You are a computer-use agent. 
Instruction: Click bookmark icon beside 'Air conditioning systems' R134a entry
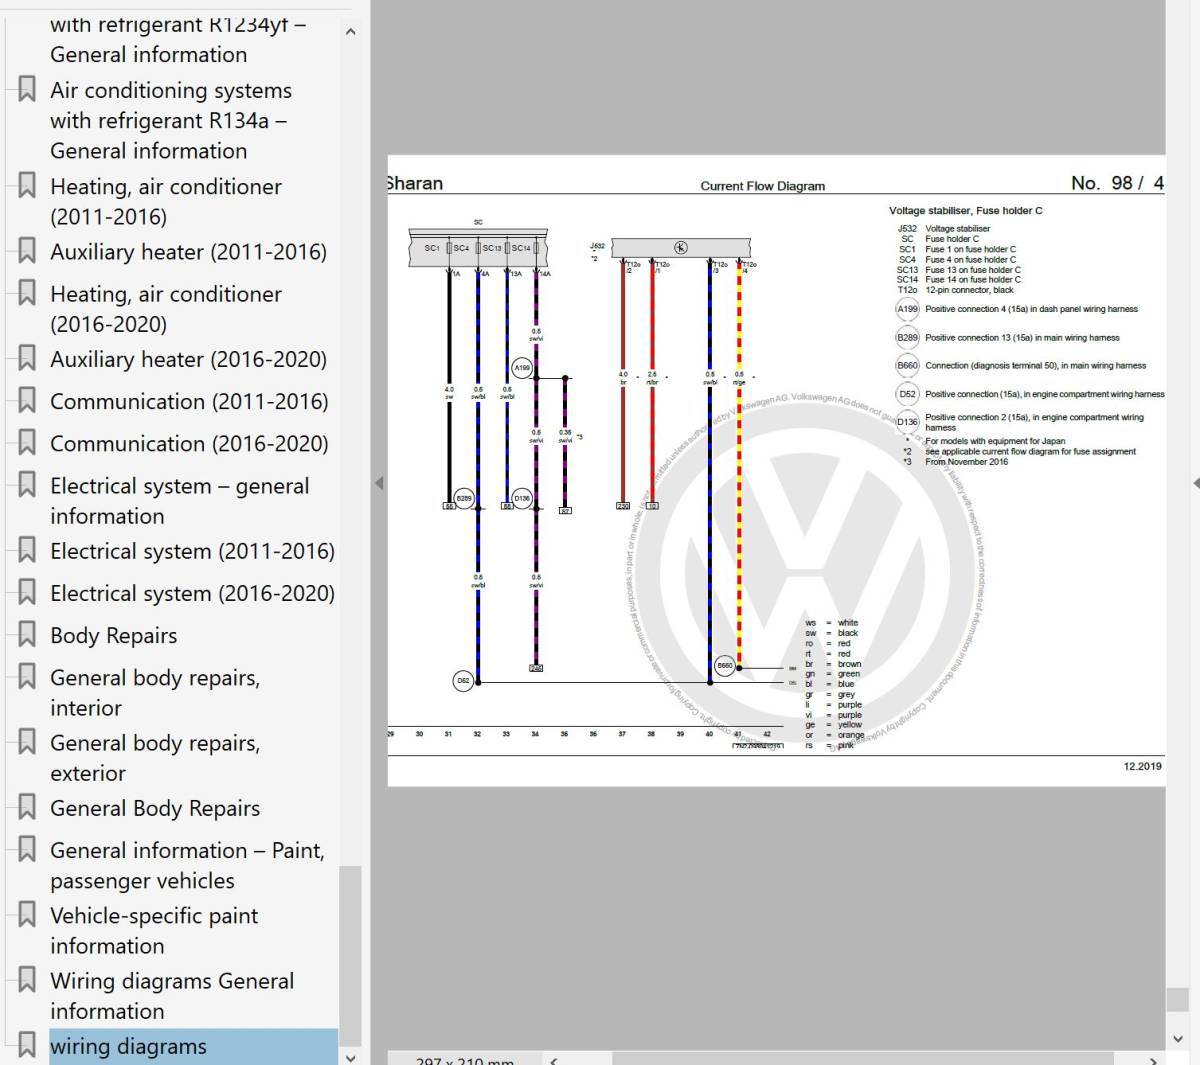pyautogui.click(x=27, y=89)
